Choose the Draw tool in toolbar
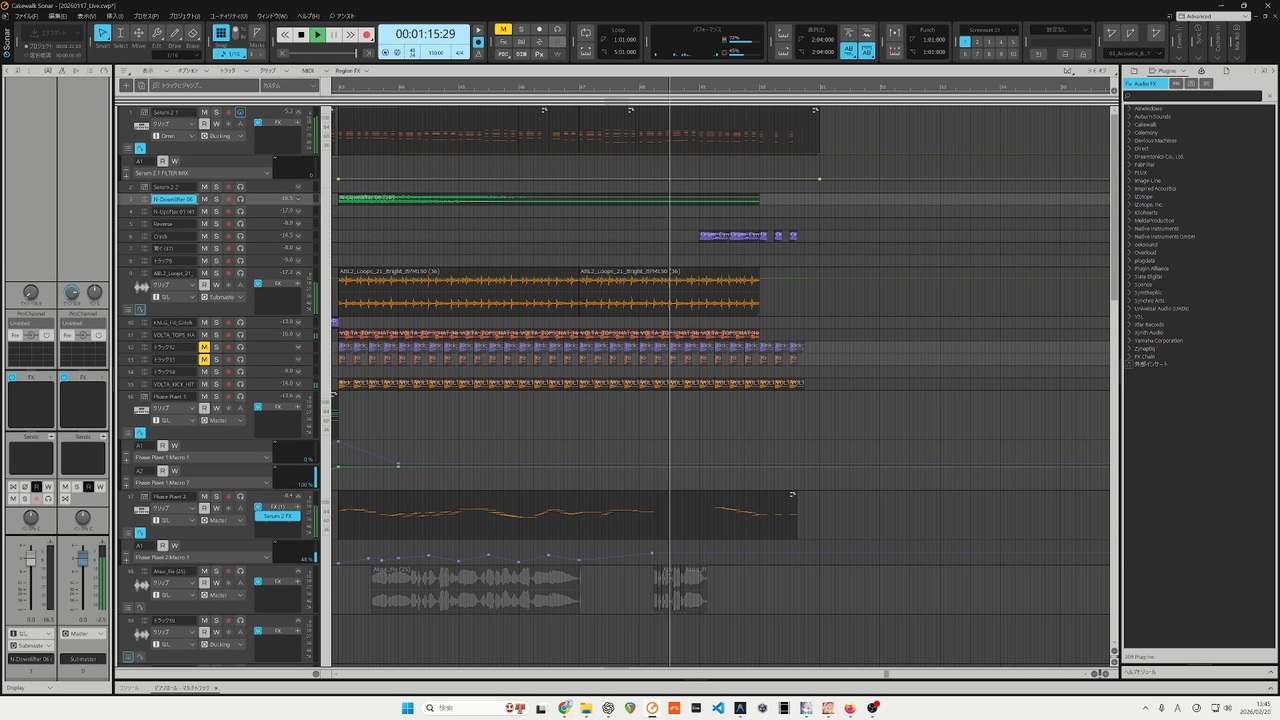This screenshot has height=720, width=1280. point(174,35)
